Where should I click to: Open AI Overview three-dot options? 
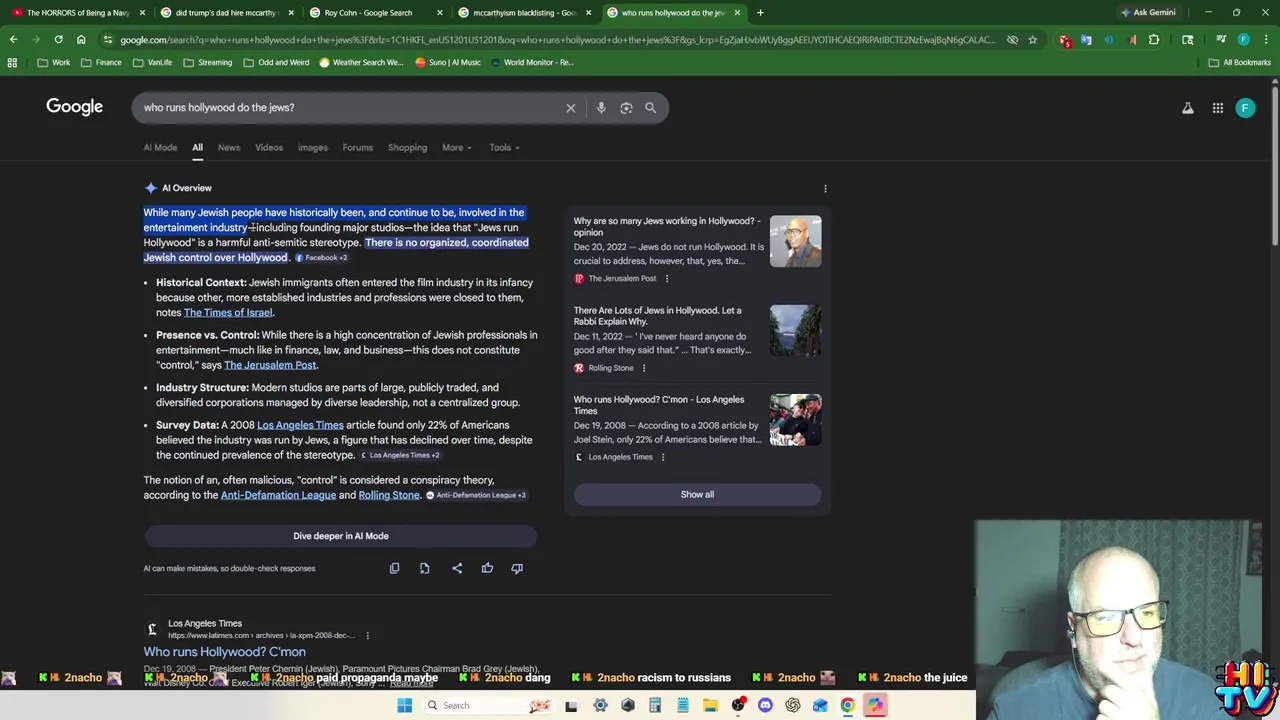[825, 188]
